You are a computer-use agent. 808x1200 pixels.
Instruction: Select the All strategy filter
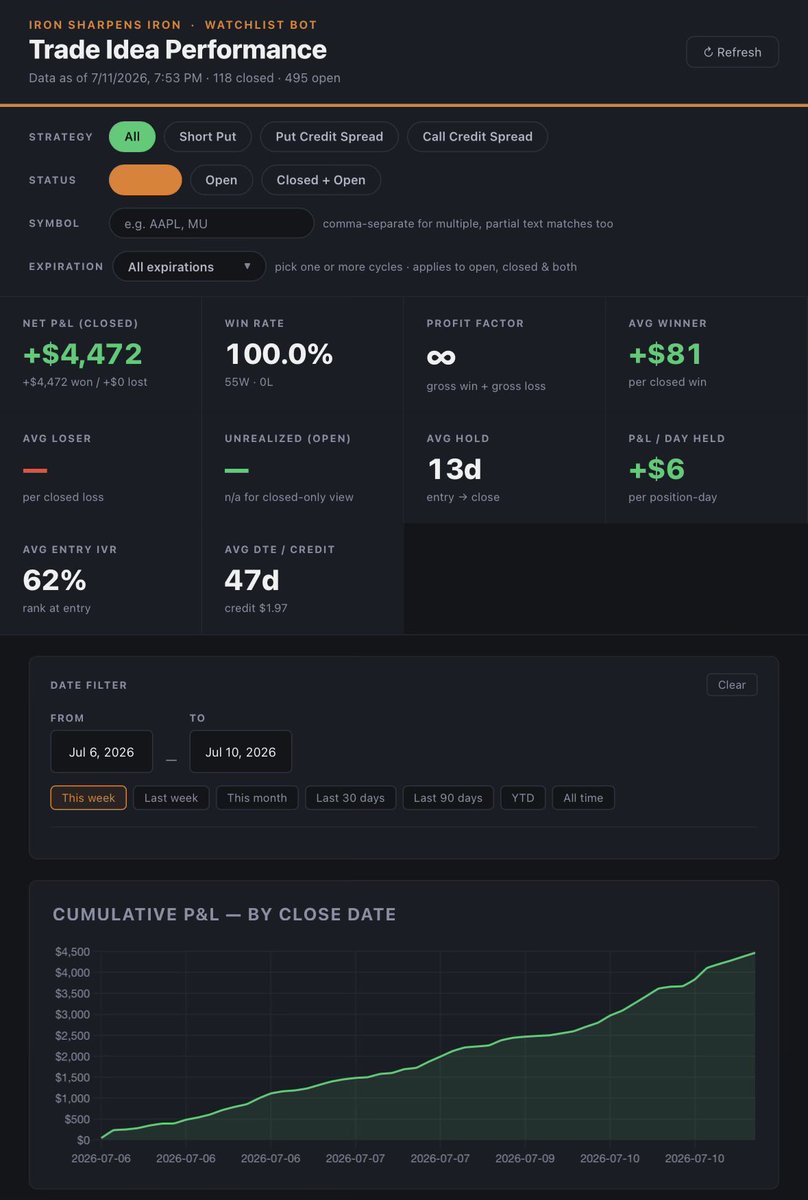click(132, 136)
